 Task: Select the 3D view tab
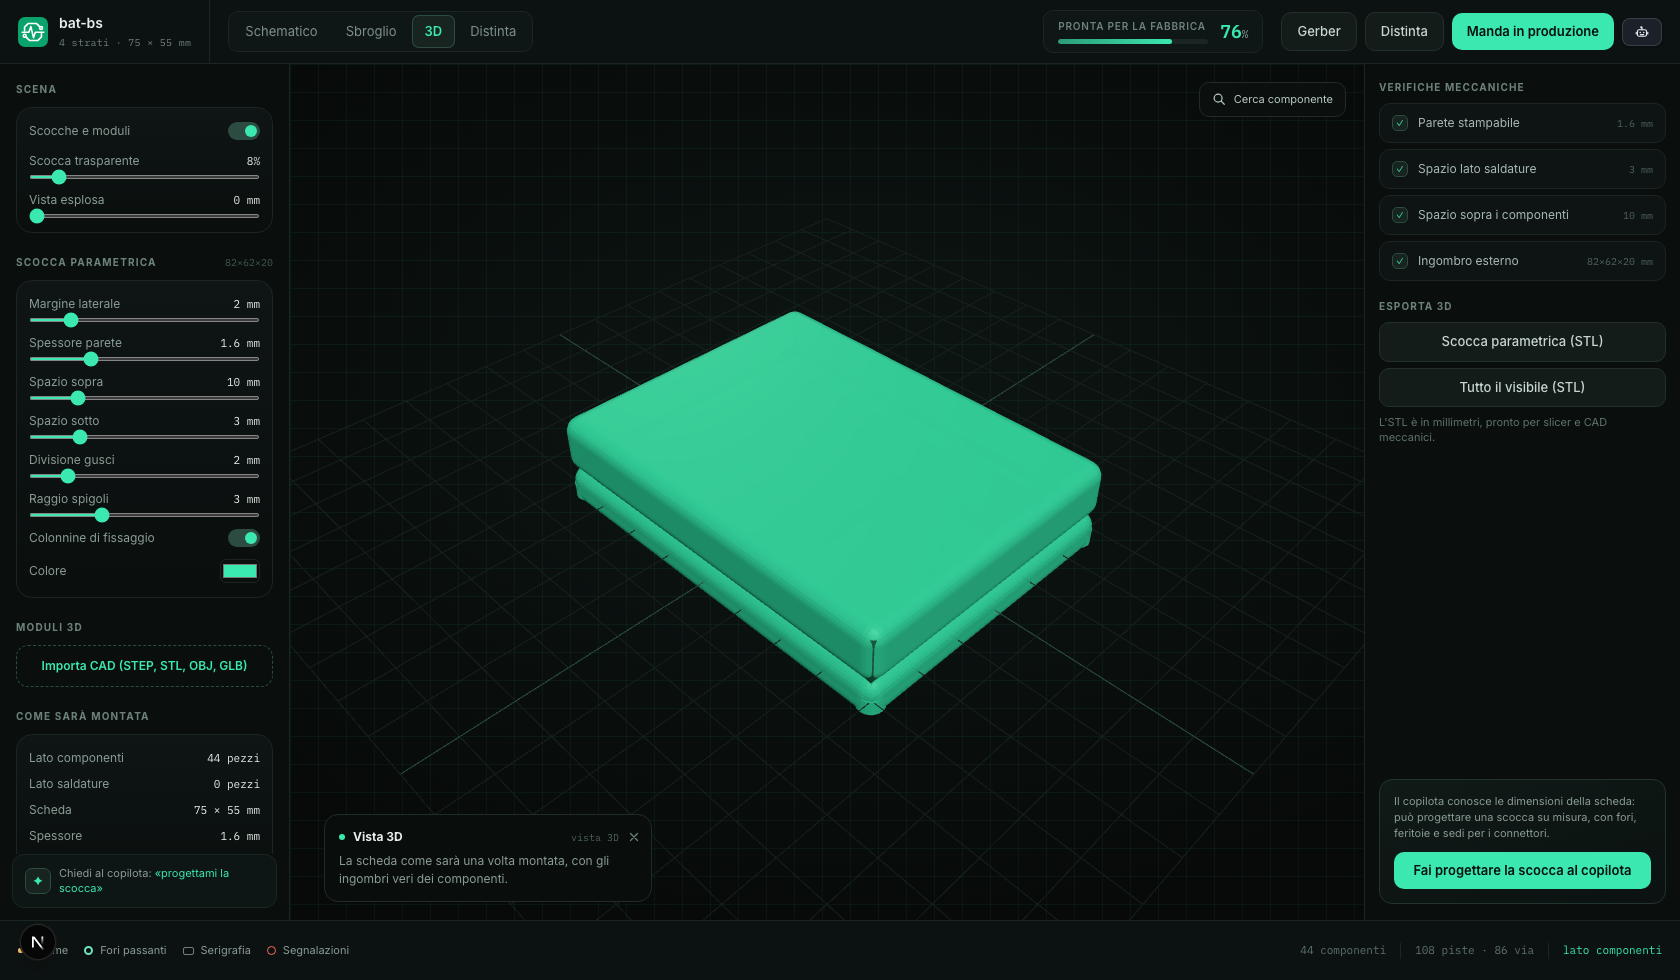point(433,32)
